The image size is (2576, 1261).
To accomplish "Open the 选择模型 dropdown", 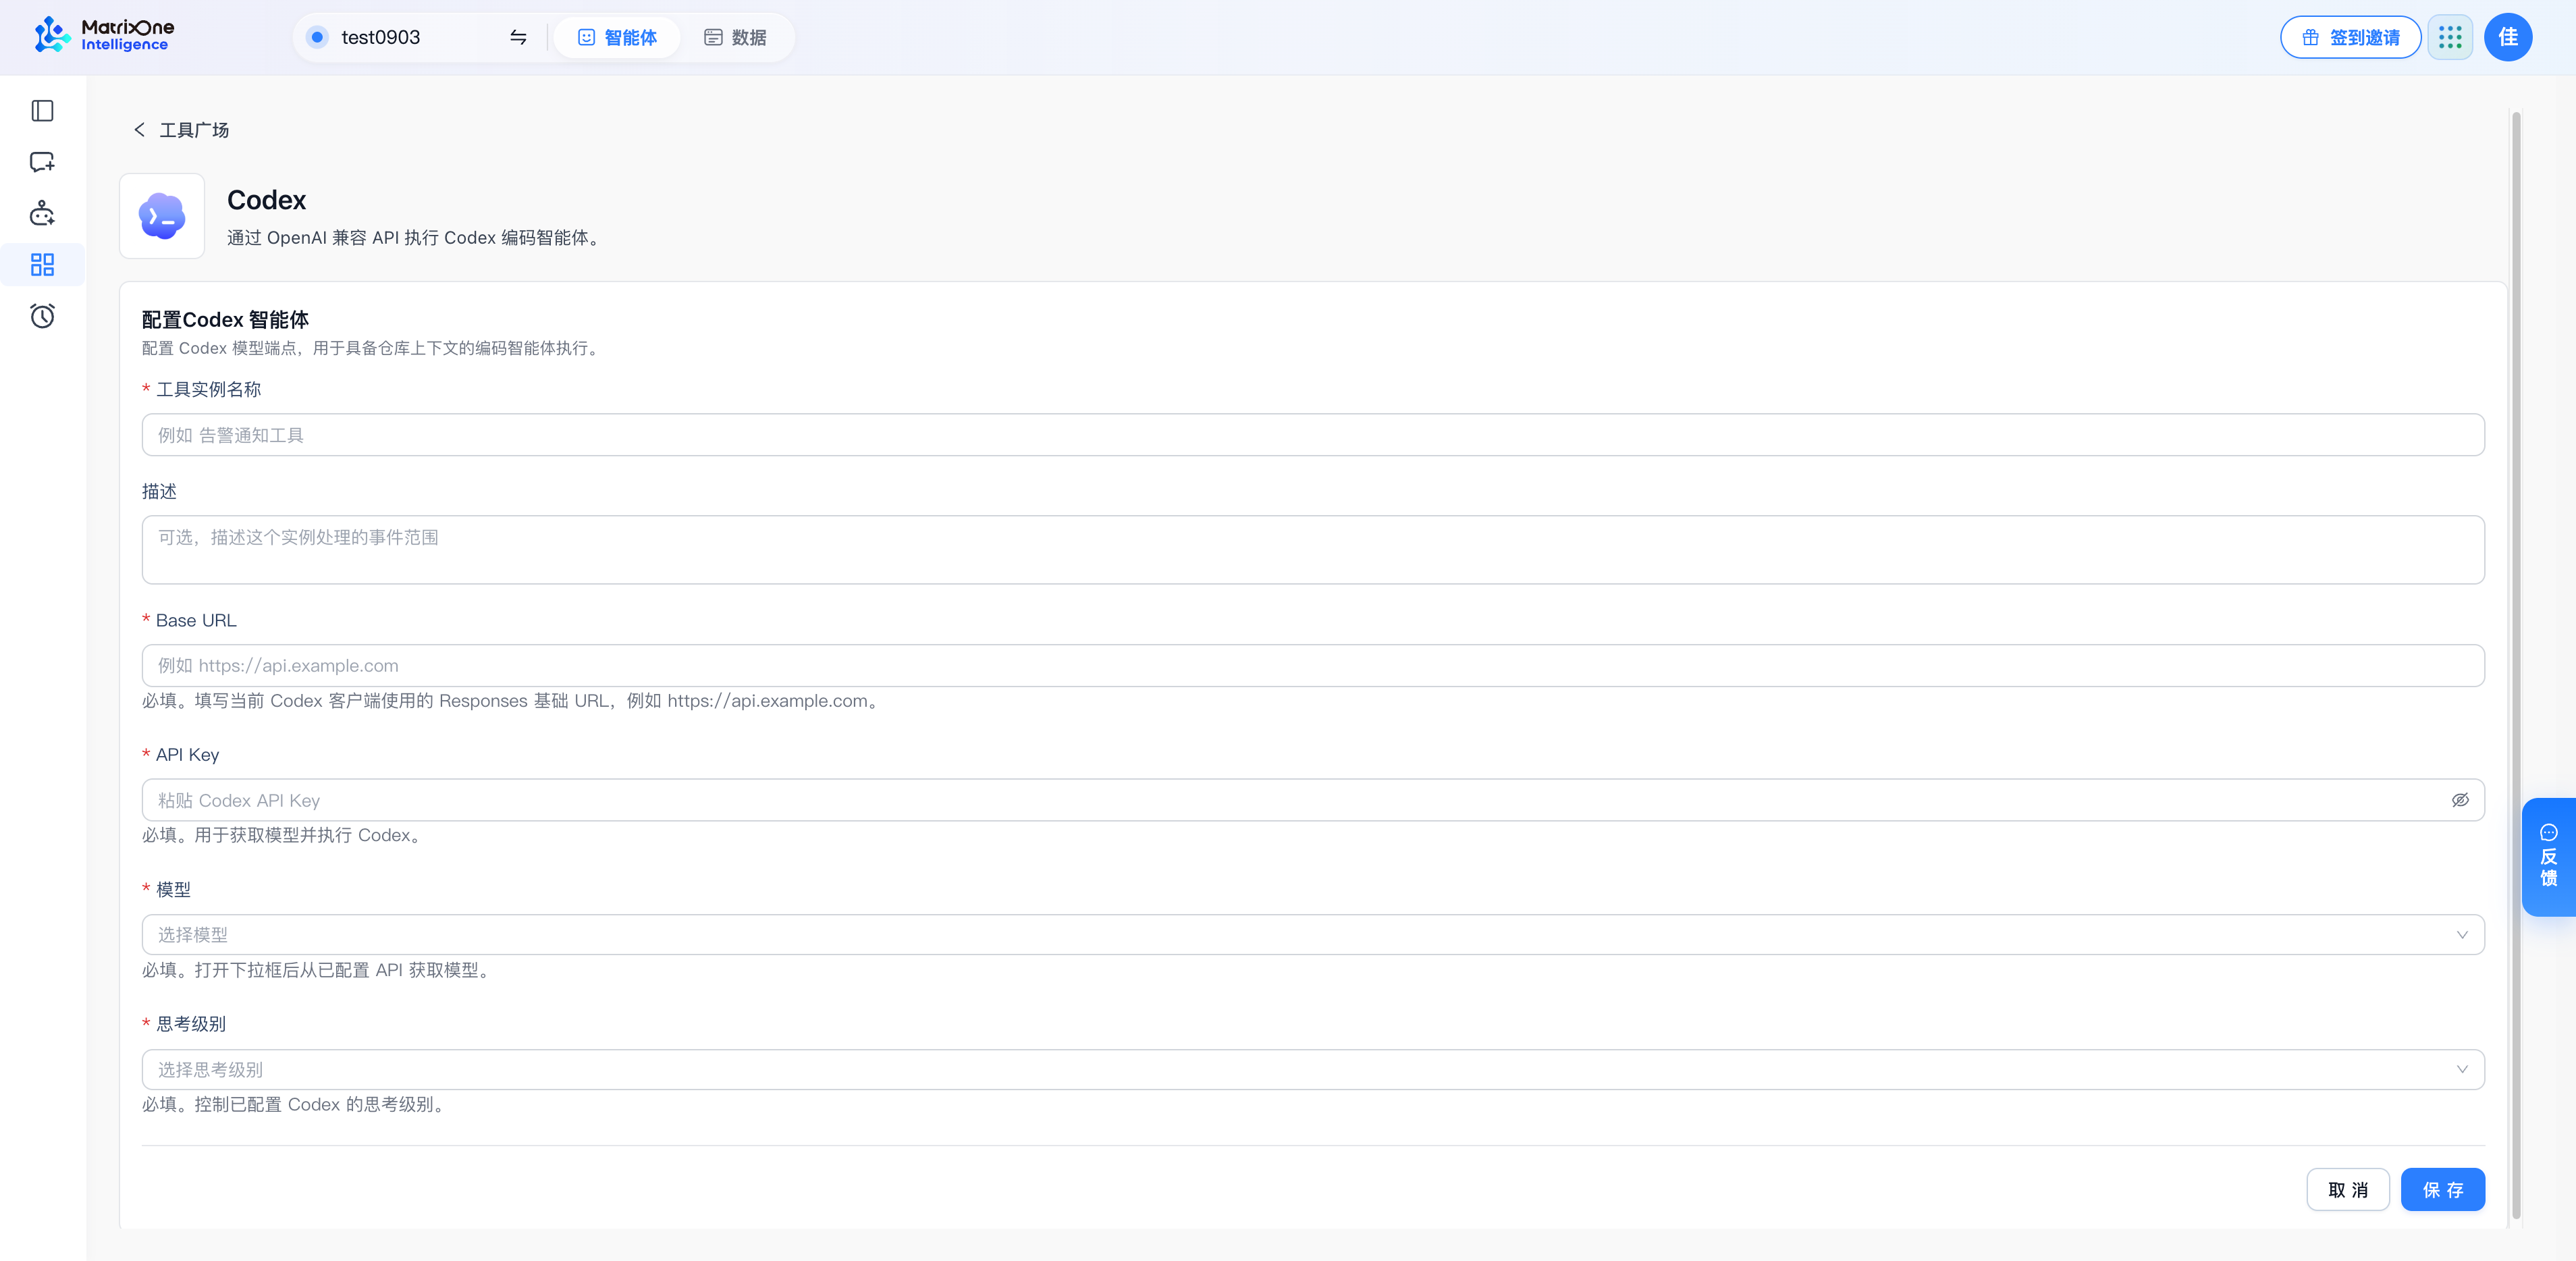I will click(x=1313, y=935).
